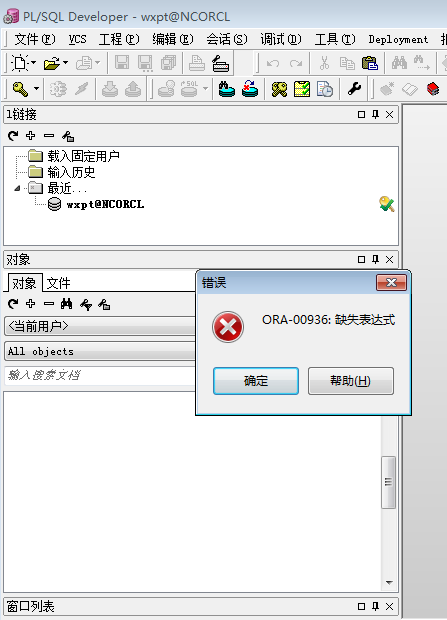Open dropdown arrow beside the Log on key
447x620 pixels.
tap(36, 89)
